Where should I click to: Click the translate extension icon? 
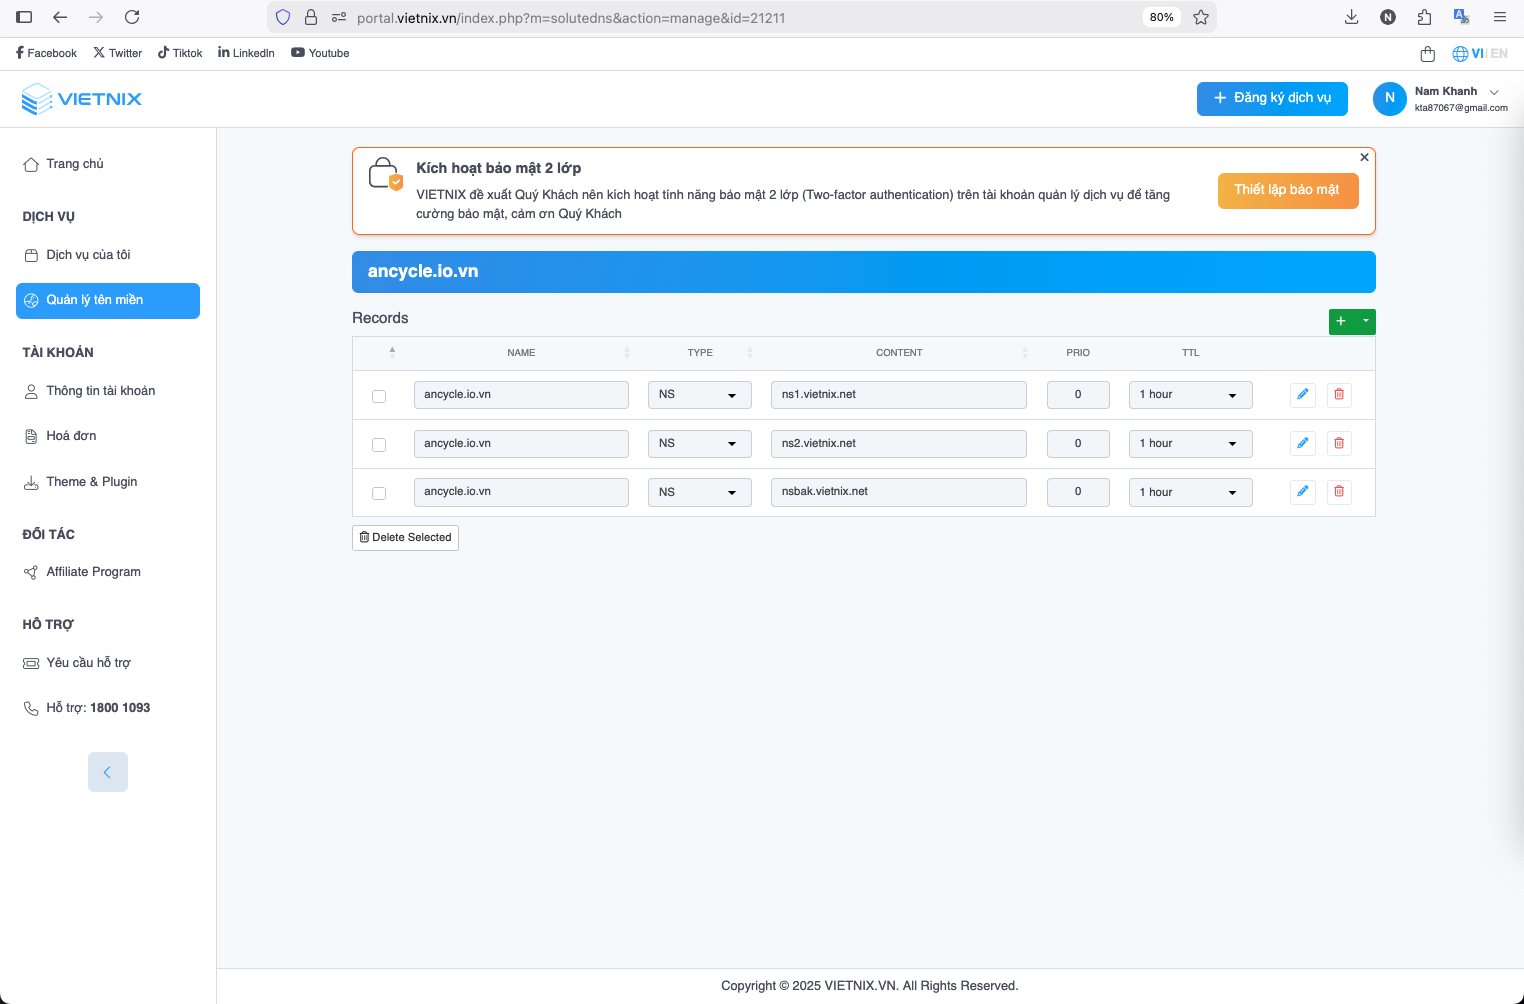point(1461,17)
